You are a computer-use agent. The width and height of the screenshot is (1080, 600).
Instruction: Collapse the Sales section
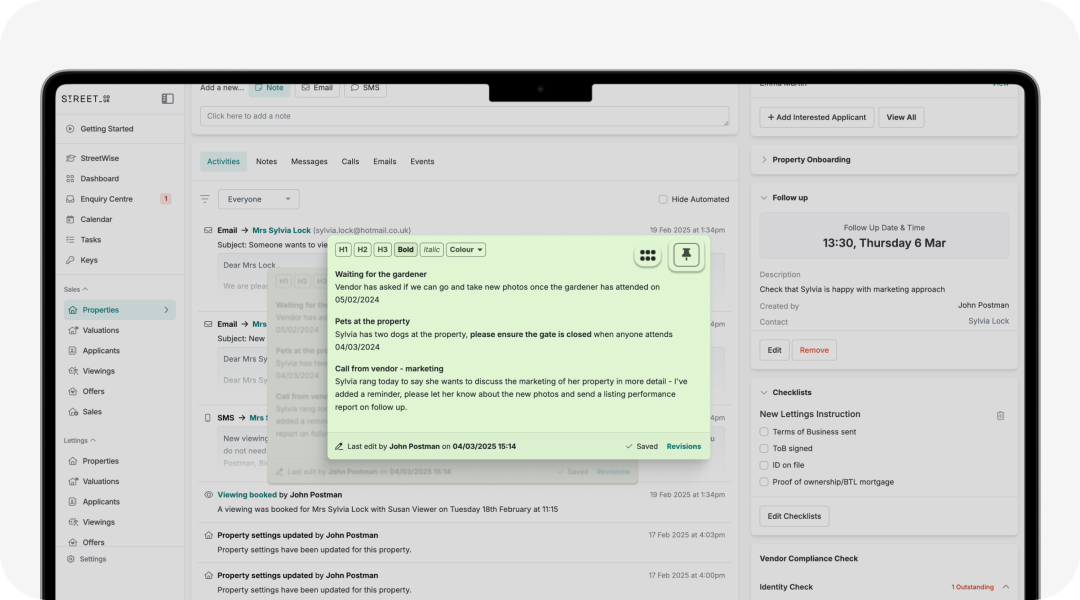coord(76,289)
